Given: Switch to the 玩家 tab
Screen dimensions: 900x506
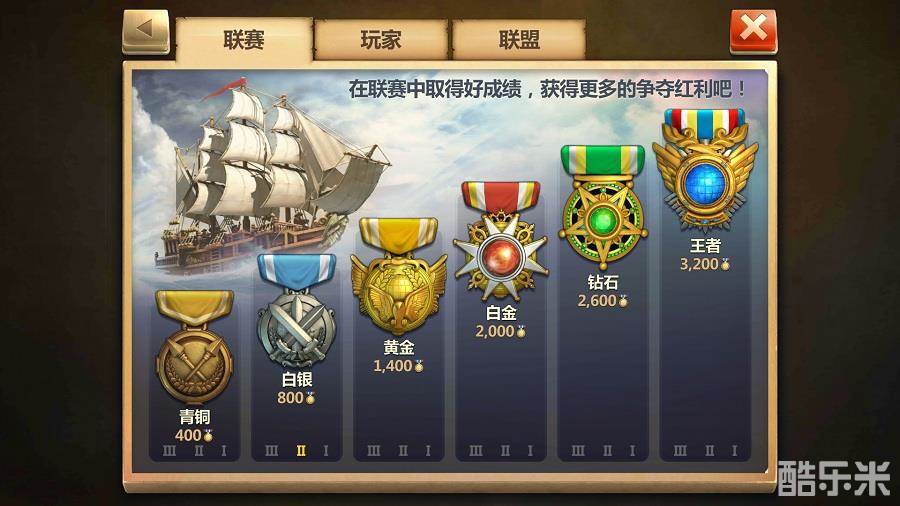Looking at the screenshot, I should pyautogui.click(x=381, y=40).
